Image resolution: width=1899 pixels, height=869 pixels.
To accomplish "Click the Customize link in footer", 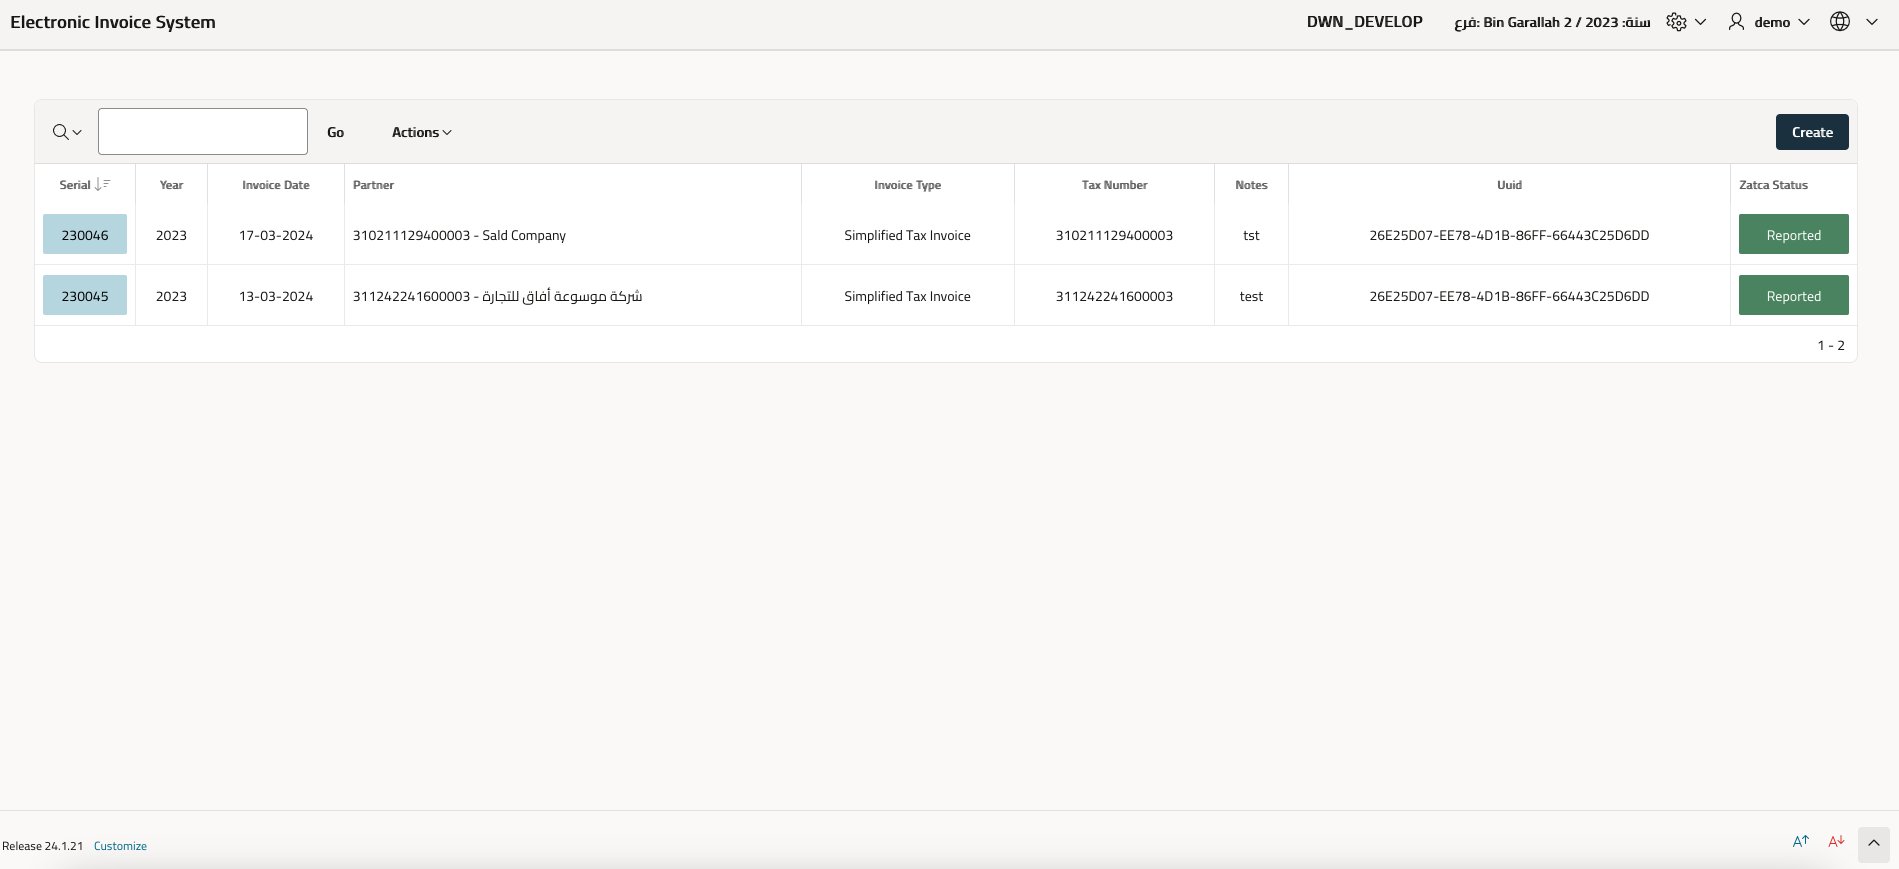I will coord(120,846).
